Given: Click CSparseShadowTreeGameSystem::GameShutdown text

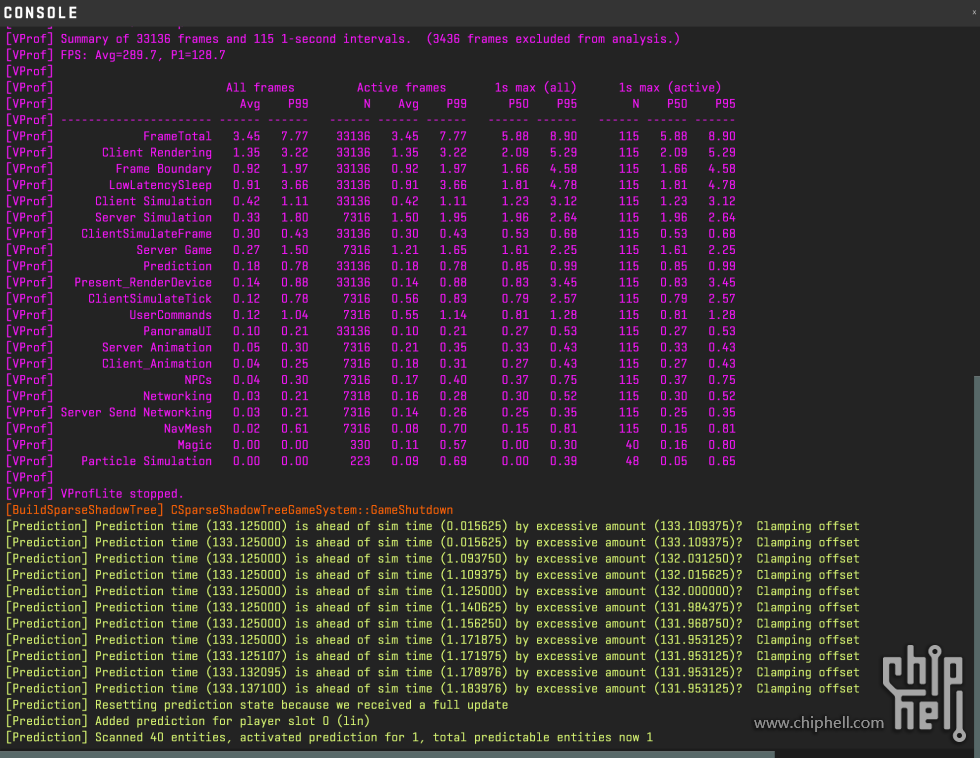Looking at the screenshot, I should (x=312, y=510).
